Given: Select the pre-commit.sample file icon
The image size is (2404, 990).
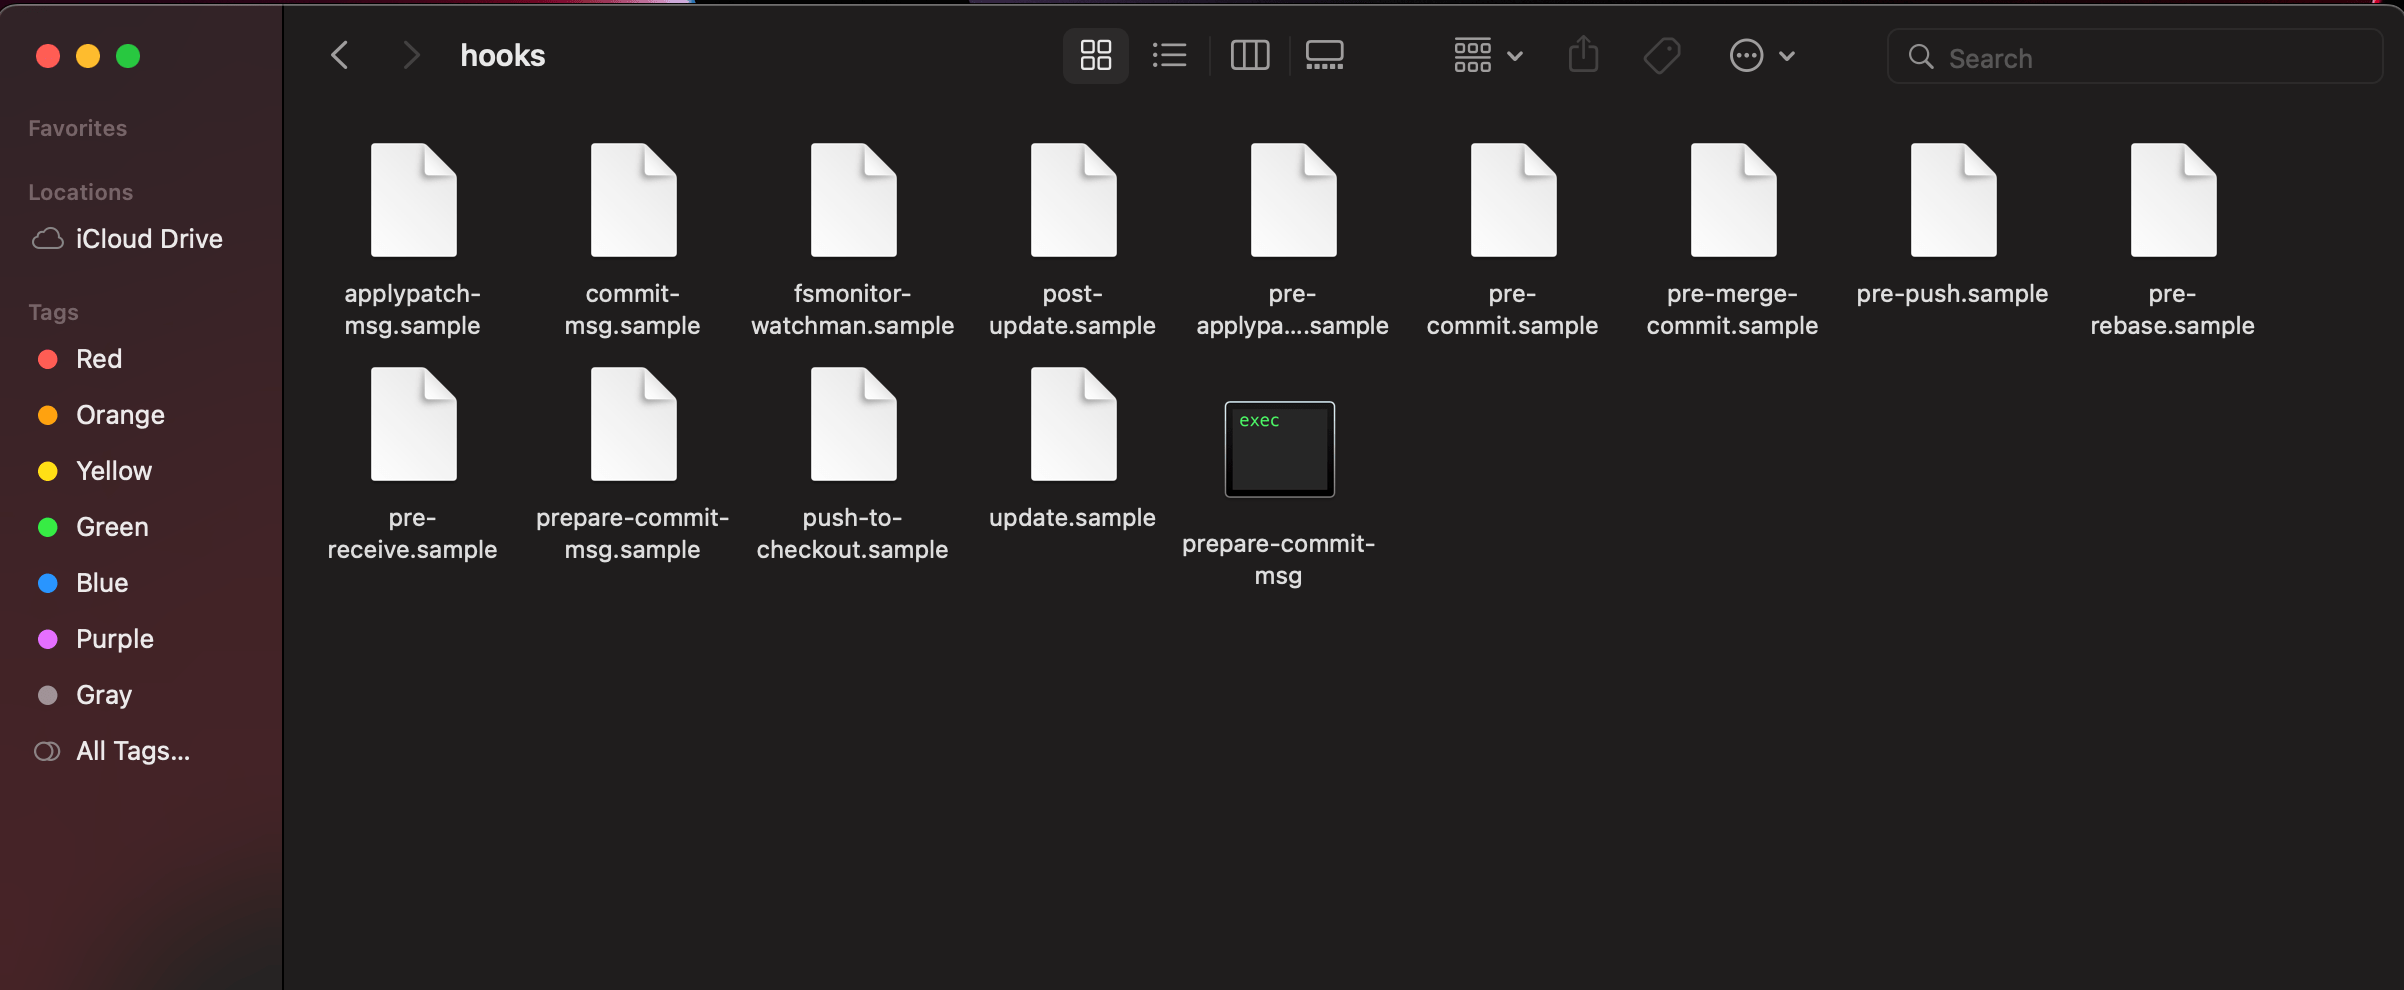Looking at the screenshot, I should 1513,200.
